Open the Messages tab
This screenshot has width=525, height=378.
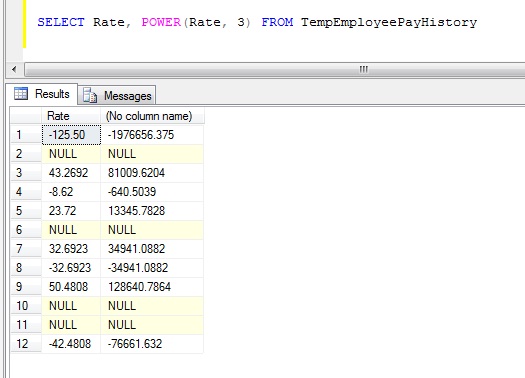(117, 95)
